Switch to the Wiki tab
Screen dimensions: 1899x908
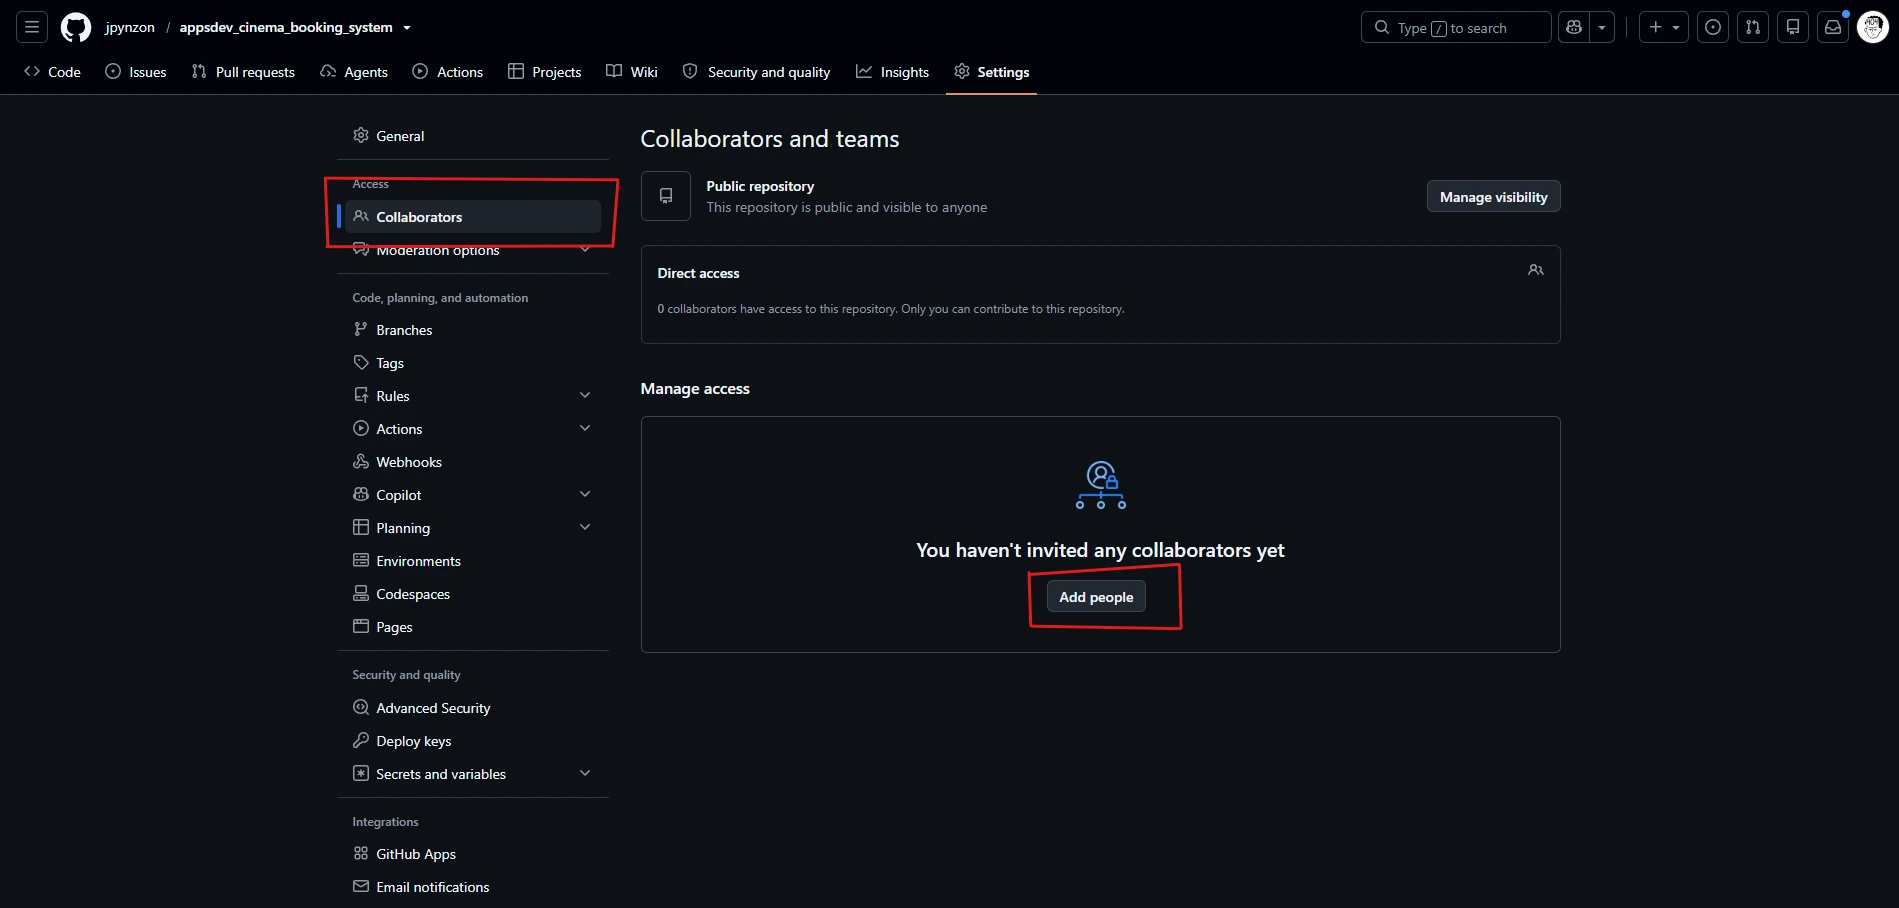(x=632, y=72)
